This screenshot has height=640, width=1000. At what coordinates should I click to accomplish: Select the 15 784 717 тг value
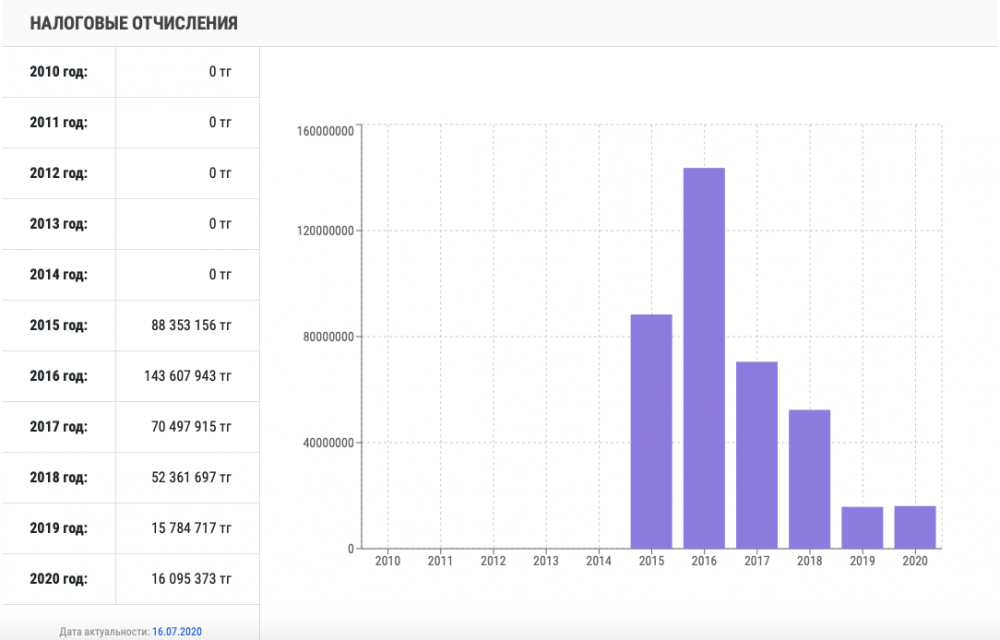pyautogui.click(x=190, y=528)
